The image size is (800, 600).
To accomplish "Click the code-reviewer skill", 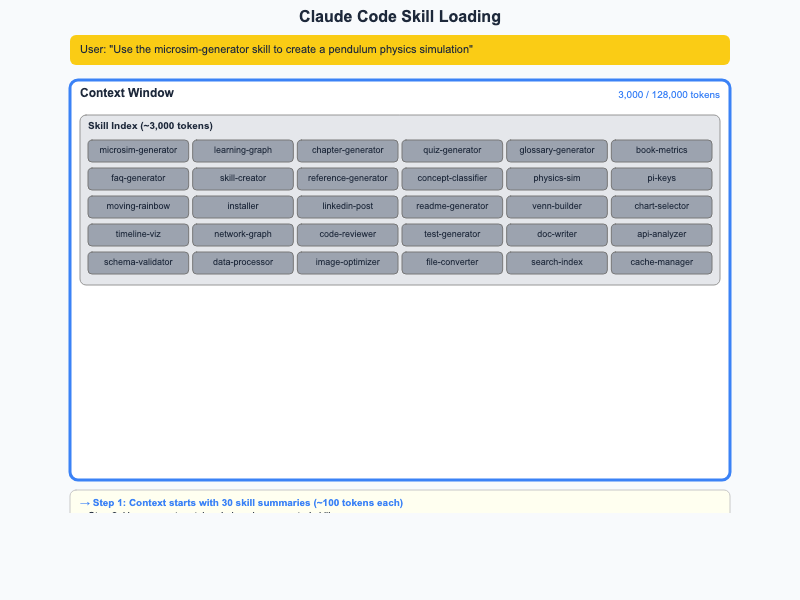I will click(x=347, y=235).
